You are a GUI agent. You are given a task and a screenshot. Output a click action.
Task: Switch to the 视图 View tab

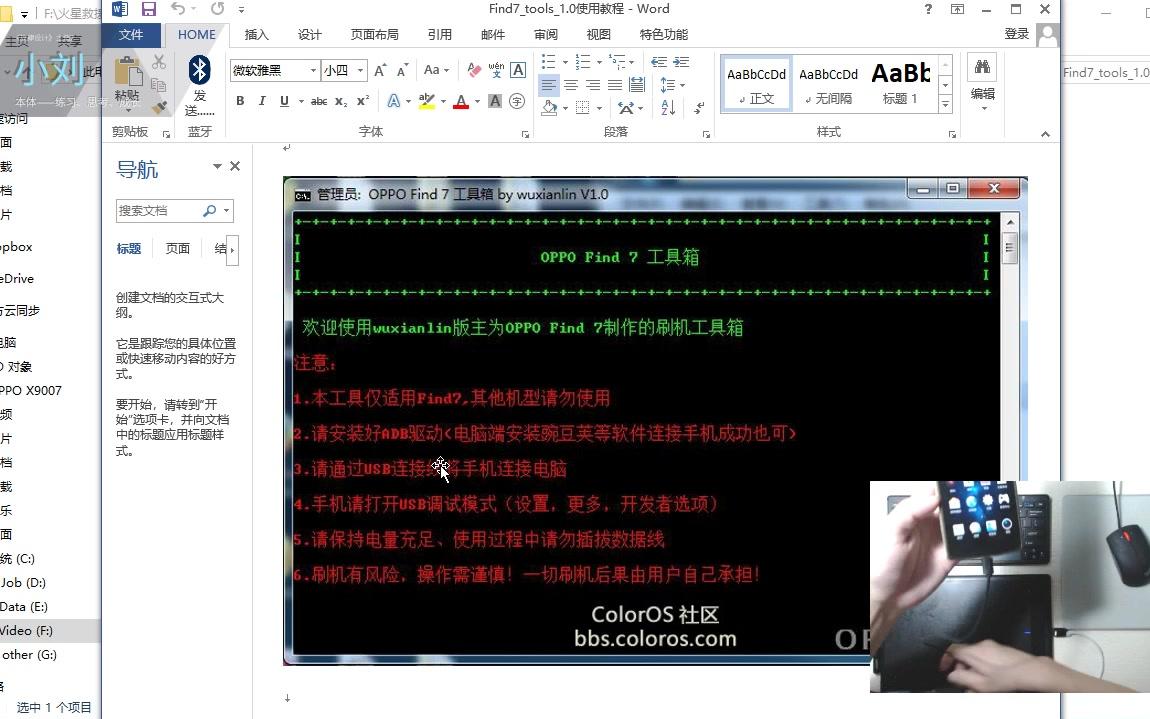click(x=598, y=34)
